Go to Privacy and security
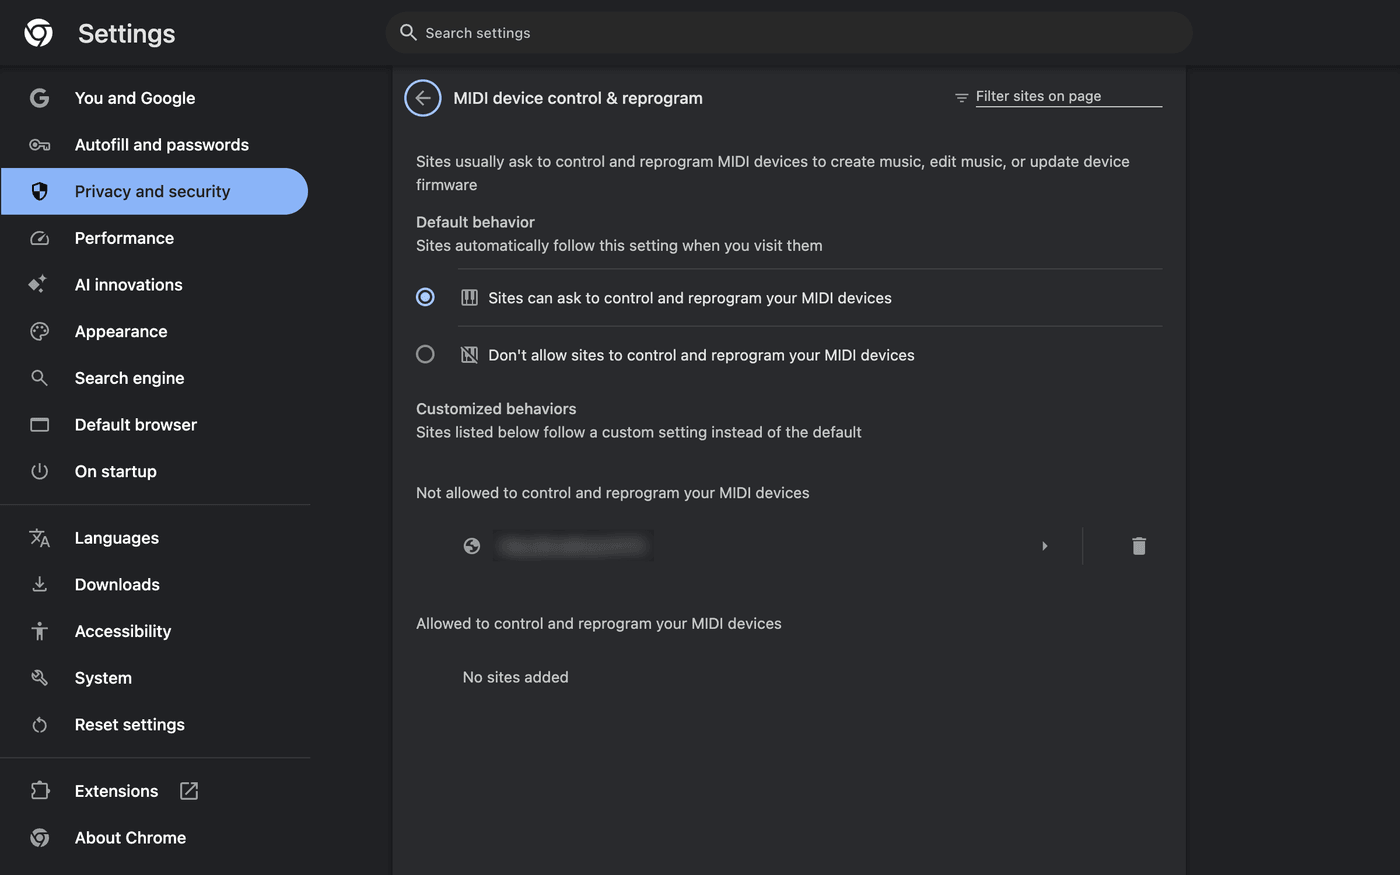 pos(155,191)
